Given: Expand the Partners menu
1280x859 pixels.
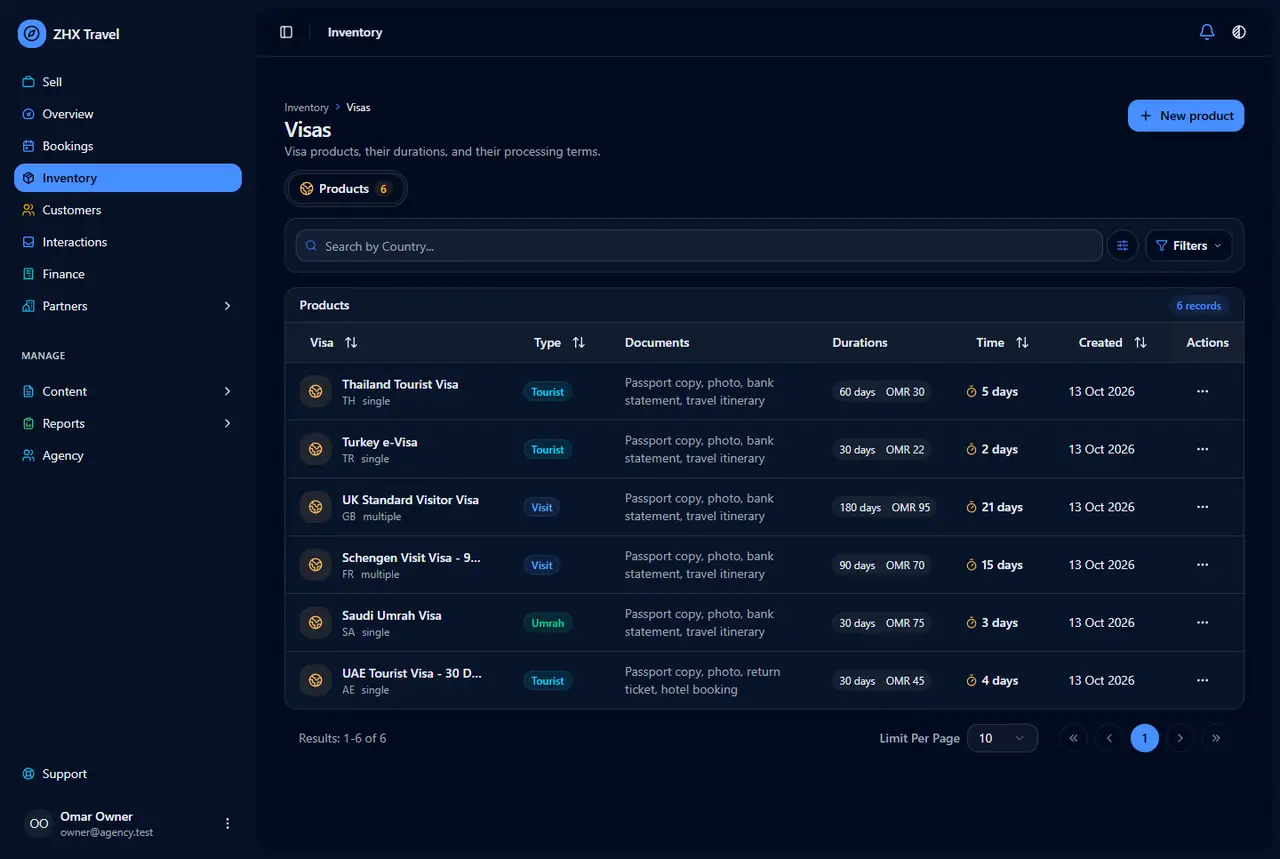Looking at the screenshot, I should (x=128, y=306).
